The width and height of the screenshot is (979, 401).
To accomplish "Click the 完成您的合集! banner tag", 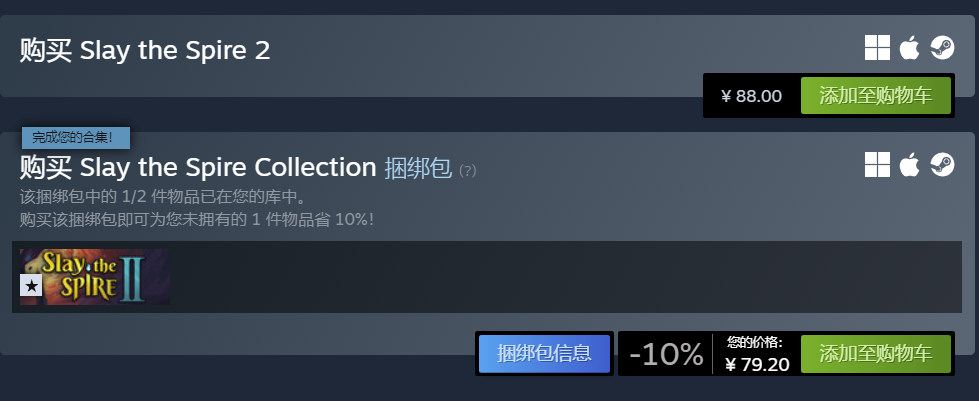I will (x=76, y=137).
